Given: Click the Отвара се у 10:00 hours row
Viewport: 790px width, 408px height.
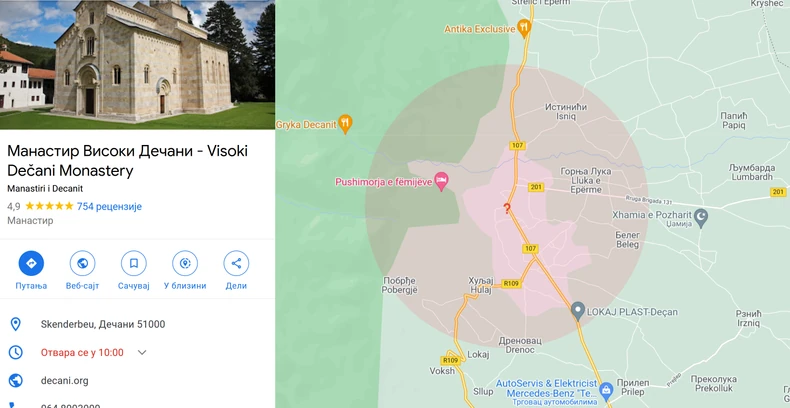Looking at the screenshot, I should [x=137, y=353].
